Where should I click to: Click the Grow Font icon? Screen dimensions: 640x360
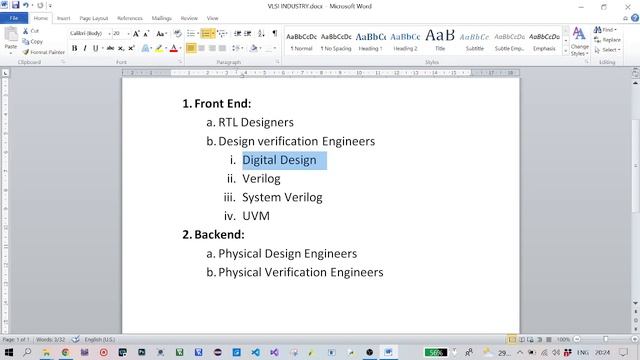(136, 33)
